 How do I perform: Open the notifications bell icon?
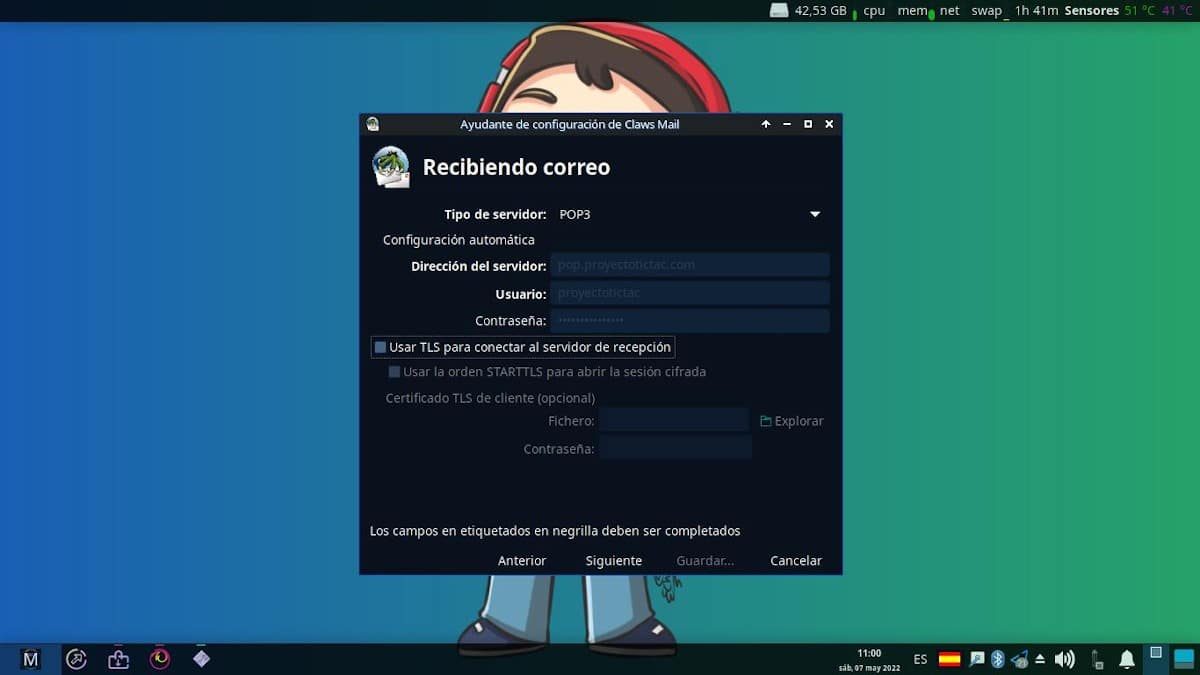(1127, 659)
